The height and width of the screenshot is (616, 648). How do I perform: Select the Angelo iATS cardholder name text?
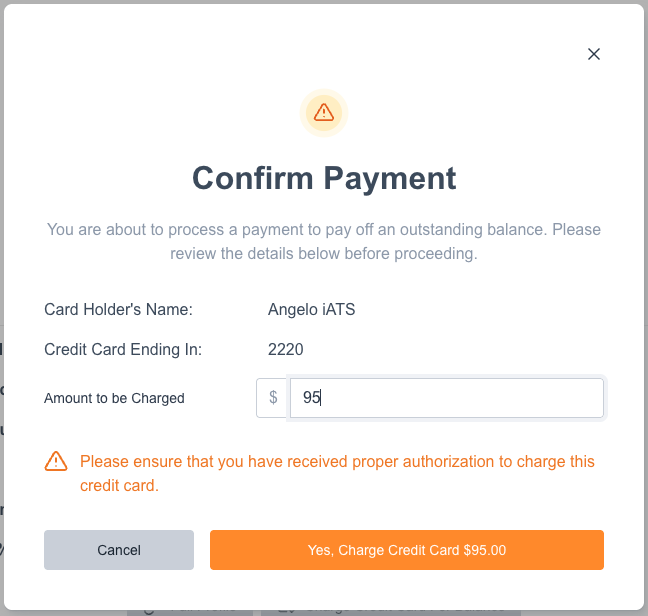[x=311, y=309]
